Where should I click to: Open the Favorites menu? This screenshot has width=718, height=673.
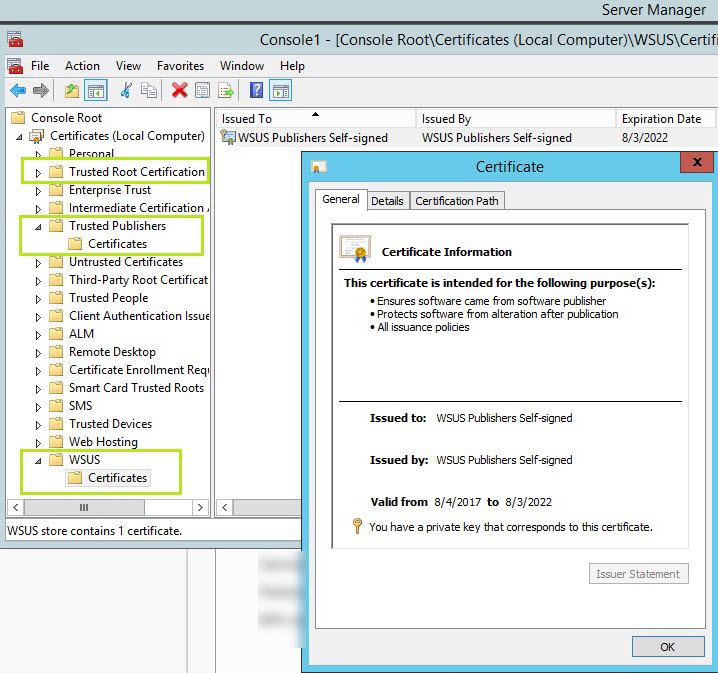(x=180, y=66)
